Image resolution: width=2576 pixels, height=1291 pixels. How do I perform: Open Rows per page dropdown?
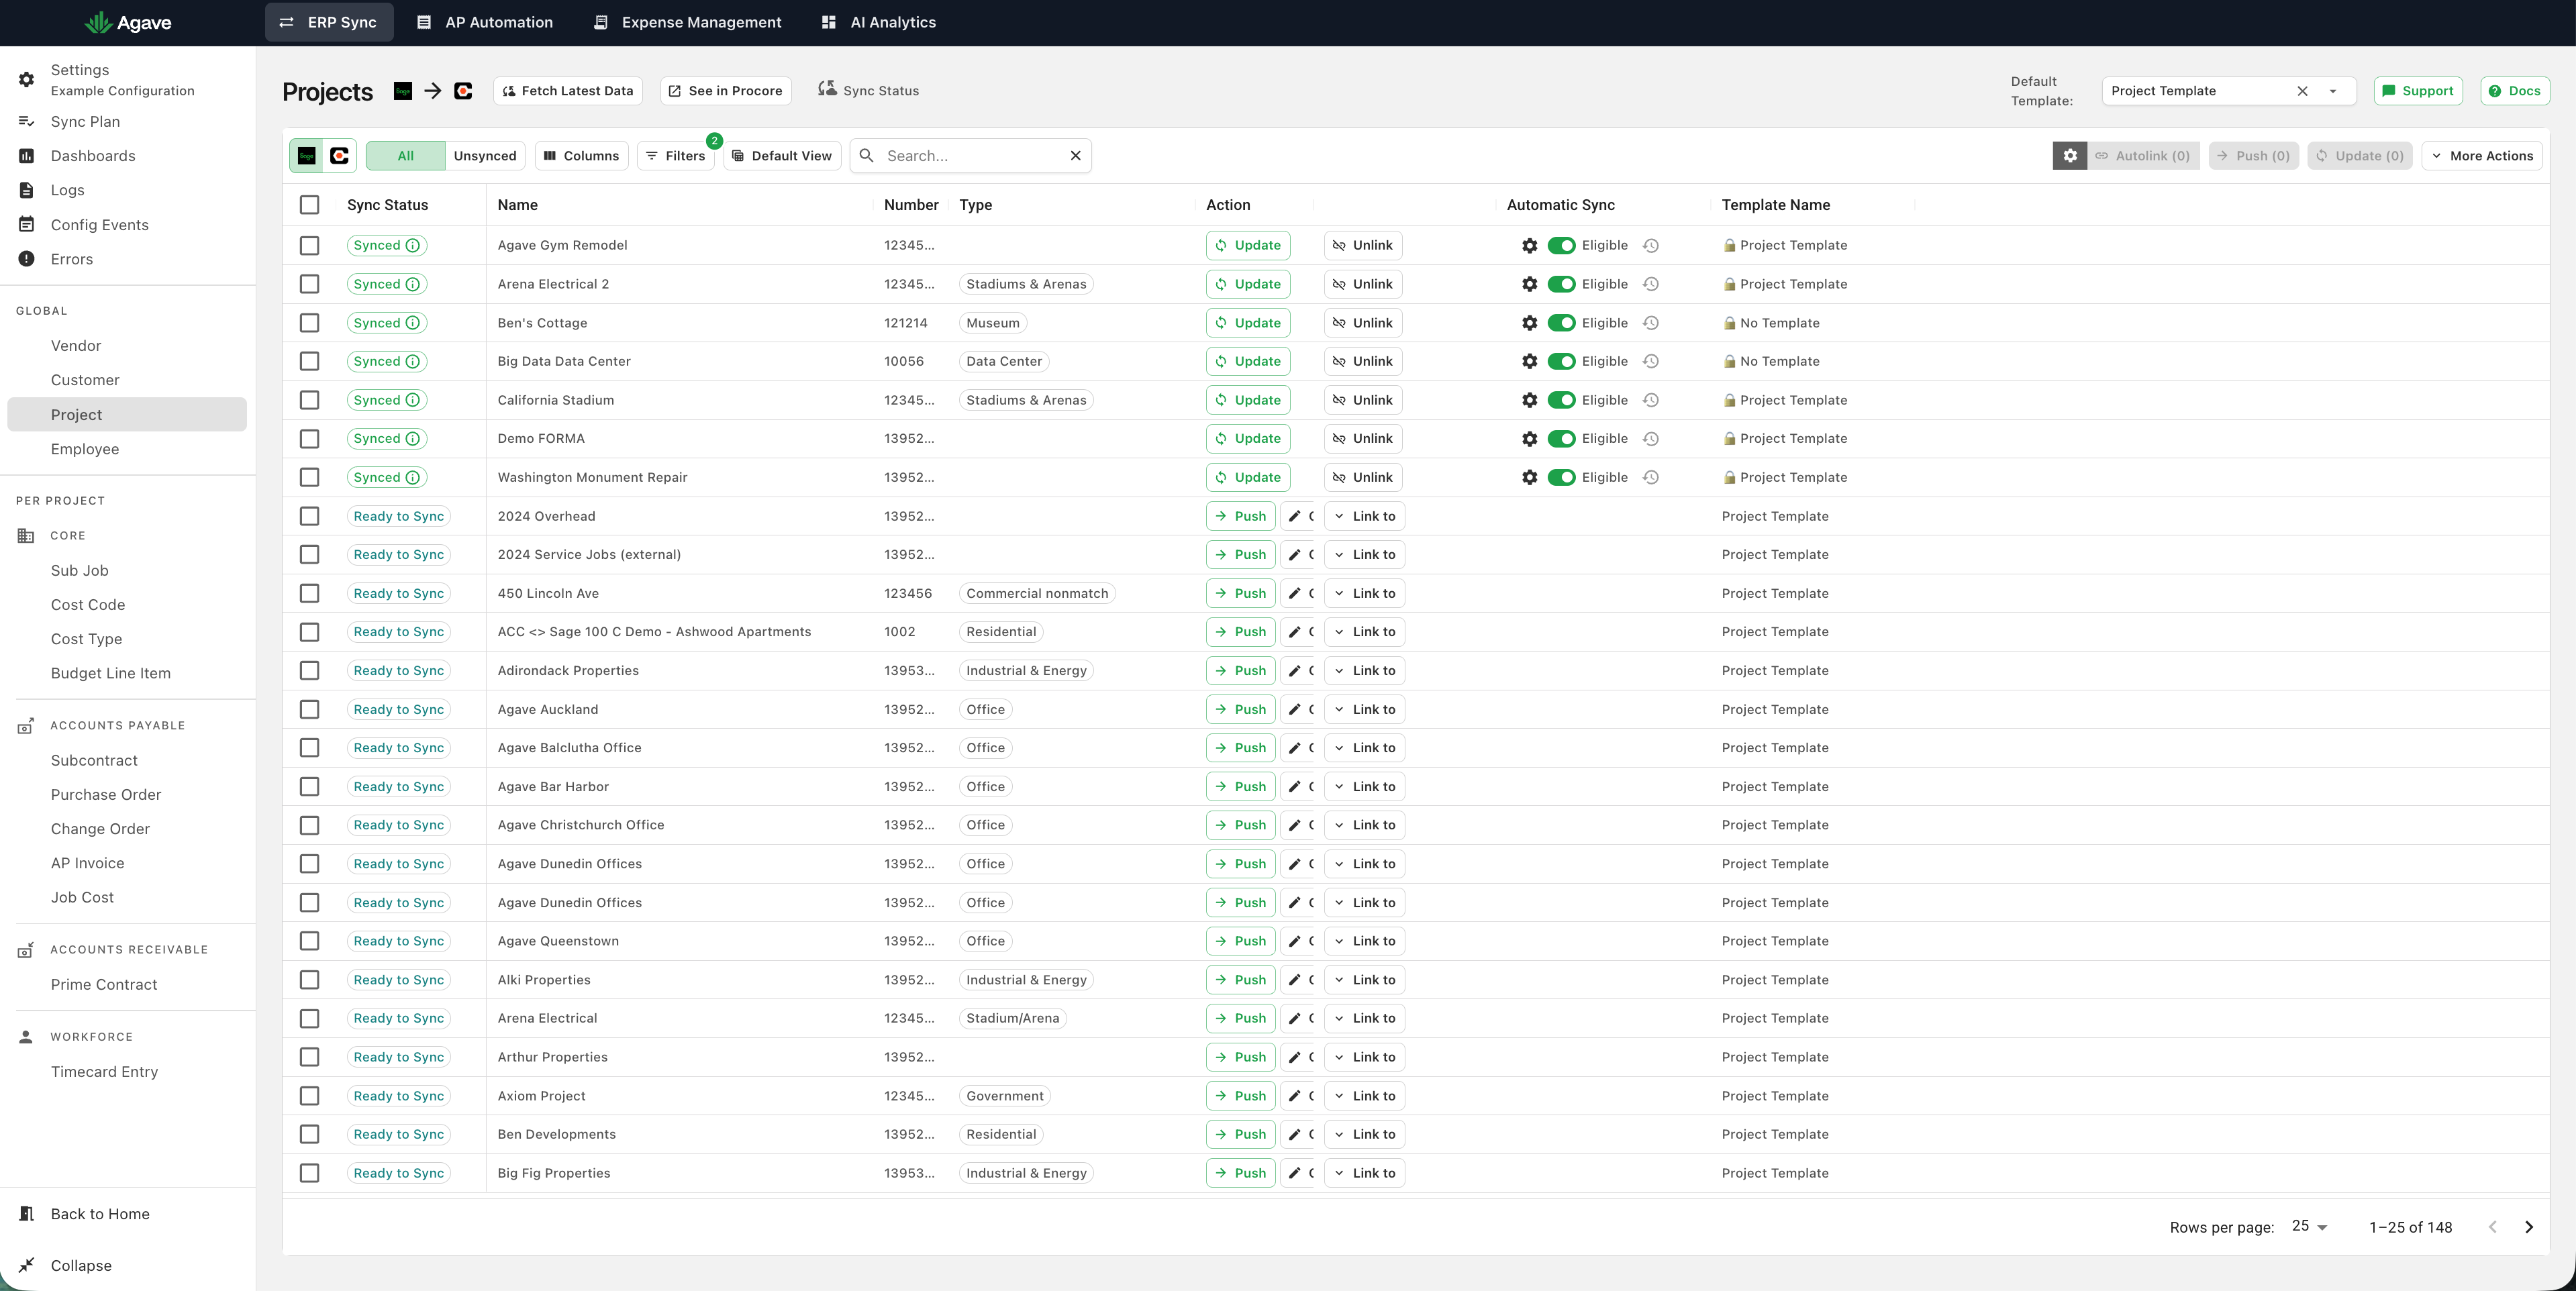point(2310,1227)
